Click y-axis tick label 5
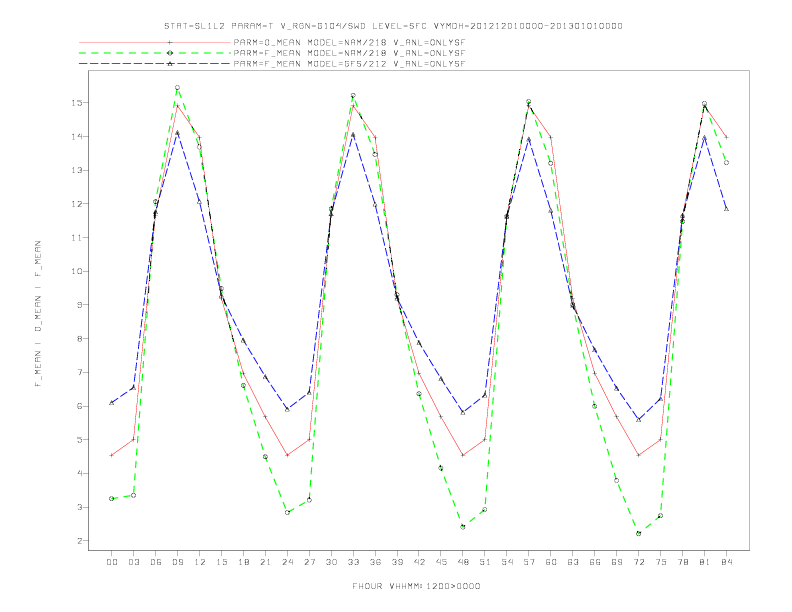Viewport: 792px width, 612px height. tap(80, 440)
